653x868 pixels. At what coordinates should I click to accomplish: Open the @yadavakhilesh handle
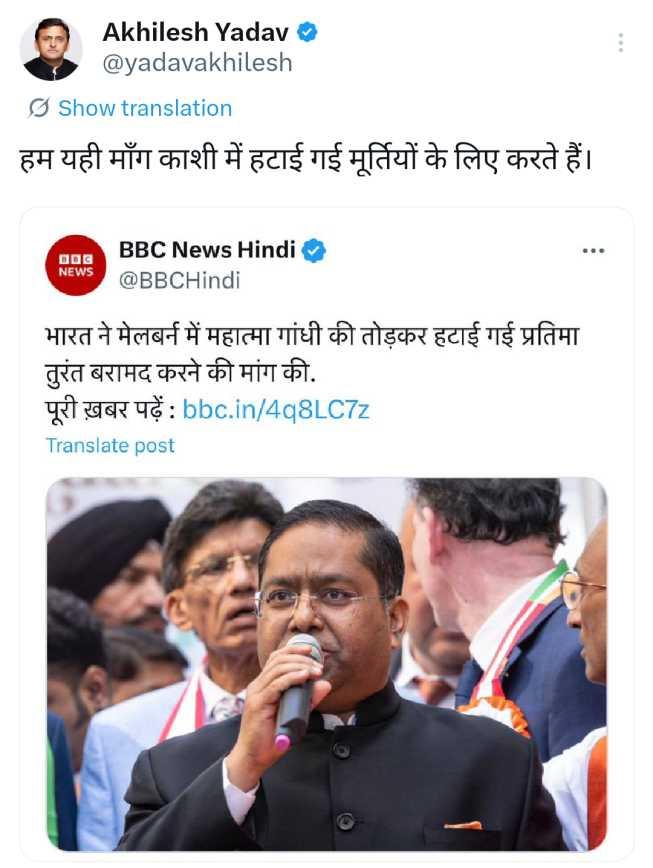tap(197, 63)
